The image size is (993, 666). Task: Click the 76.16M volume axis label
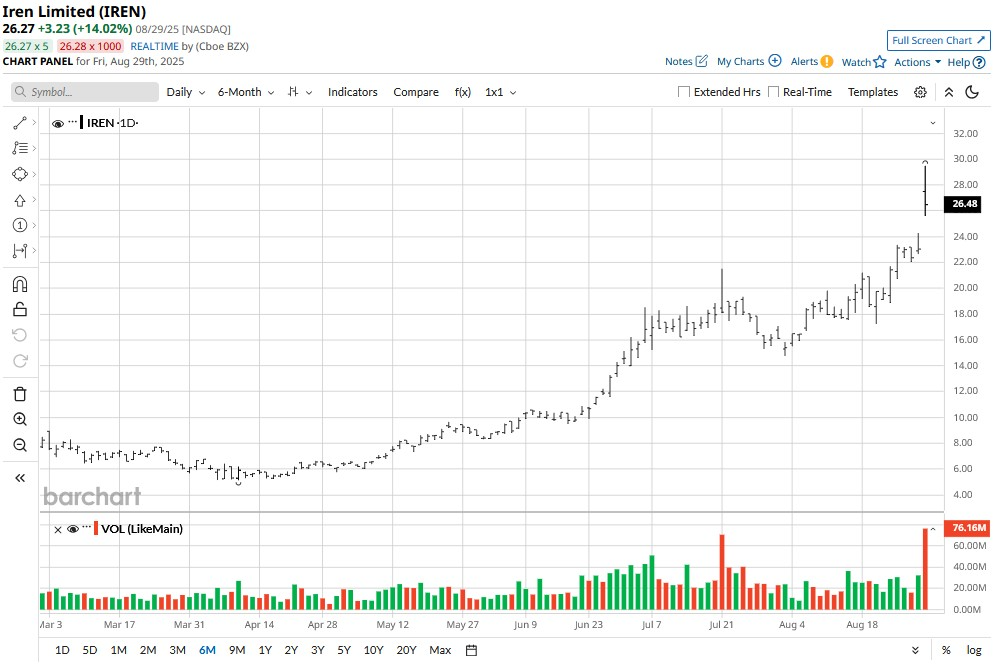click(968, 527)
